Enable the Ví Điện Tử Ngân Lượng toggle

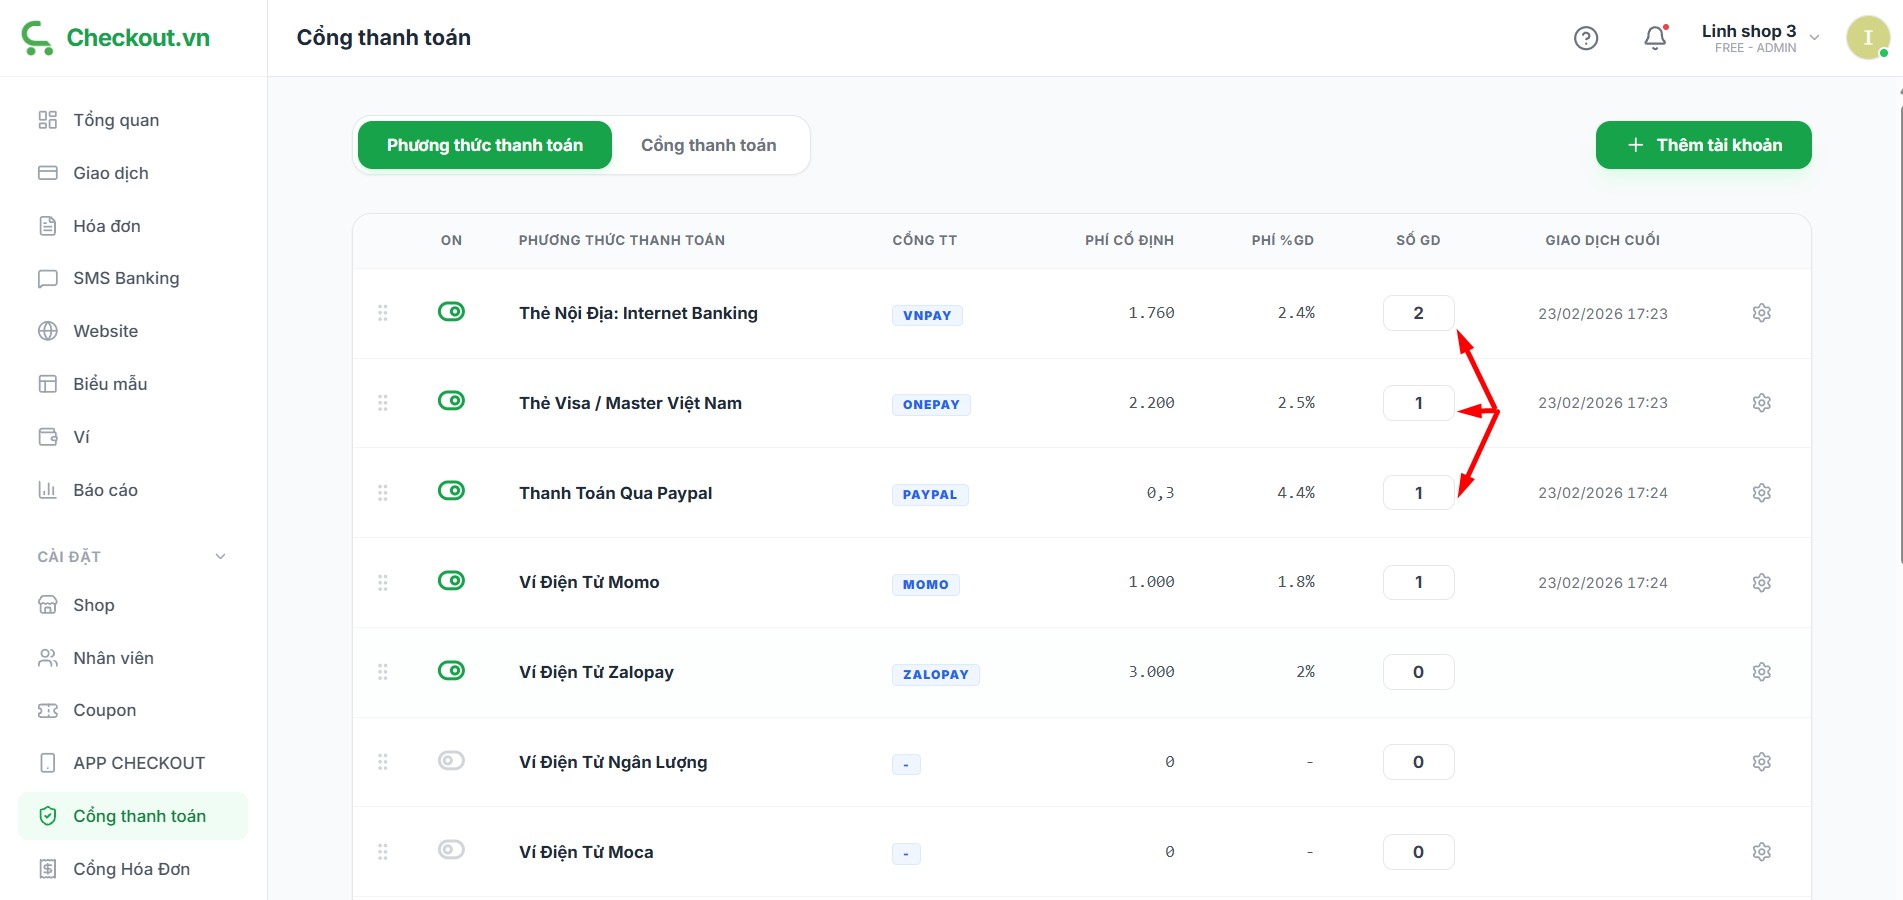click(x=451, y=761)
